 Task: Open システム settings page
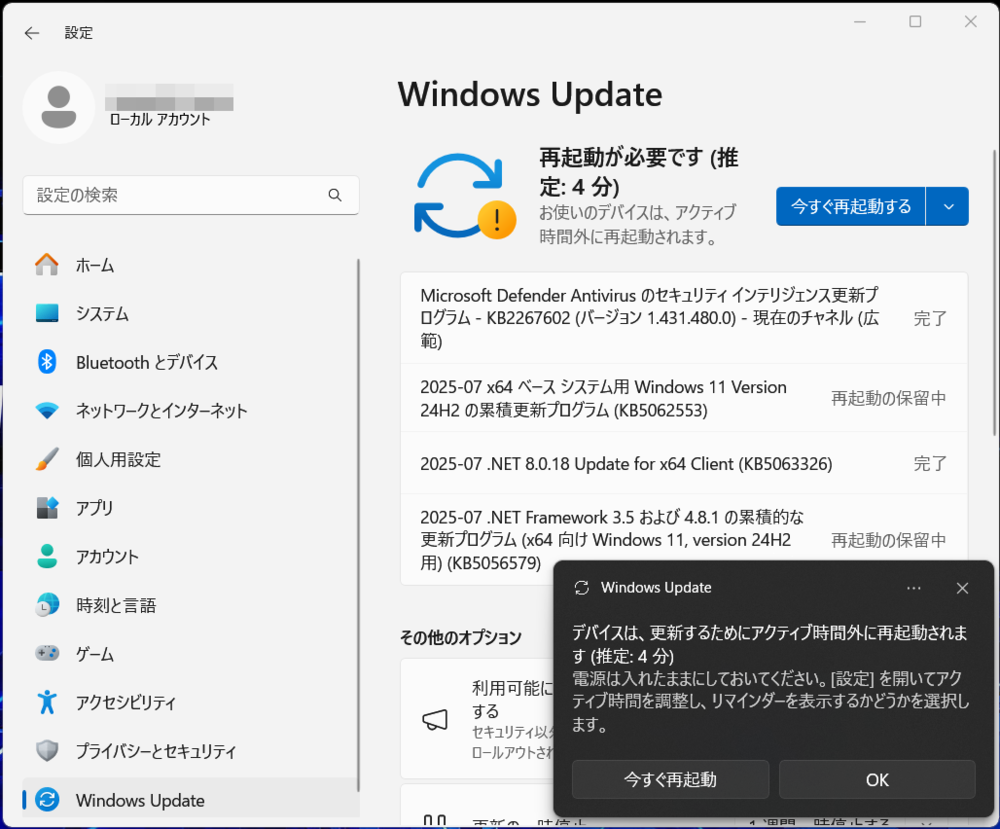(x=190, y=313)
